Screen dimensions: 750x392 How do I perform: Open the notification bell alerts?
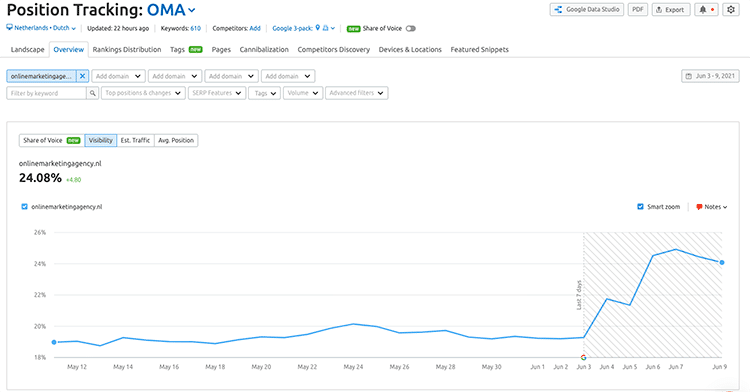[706, 10]
